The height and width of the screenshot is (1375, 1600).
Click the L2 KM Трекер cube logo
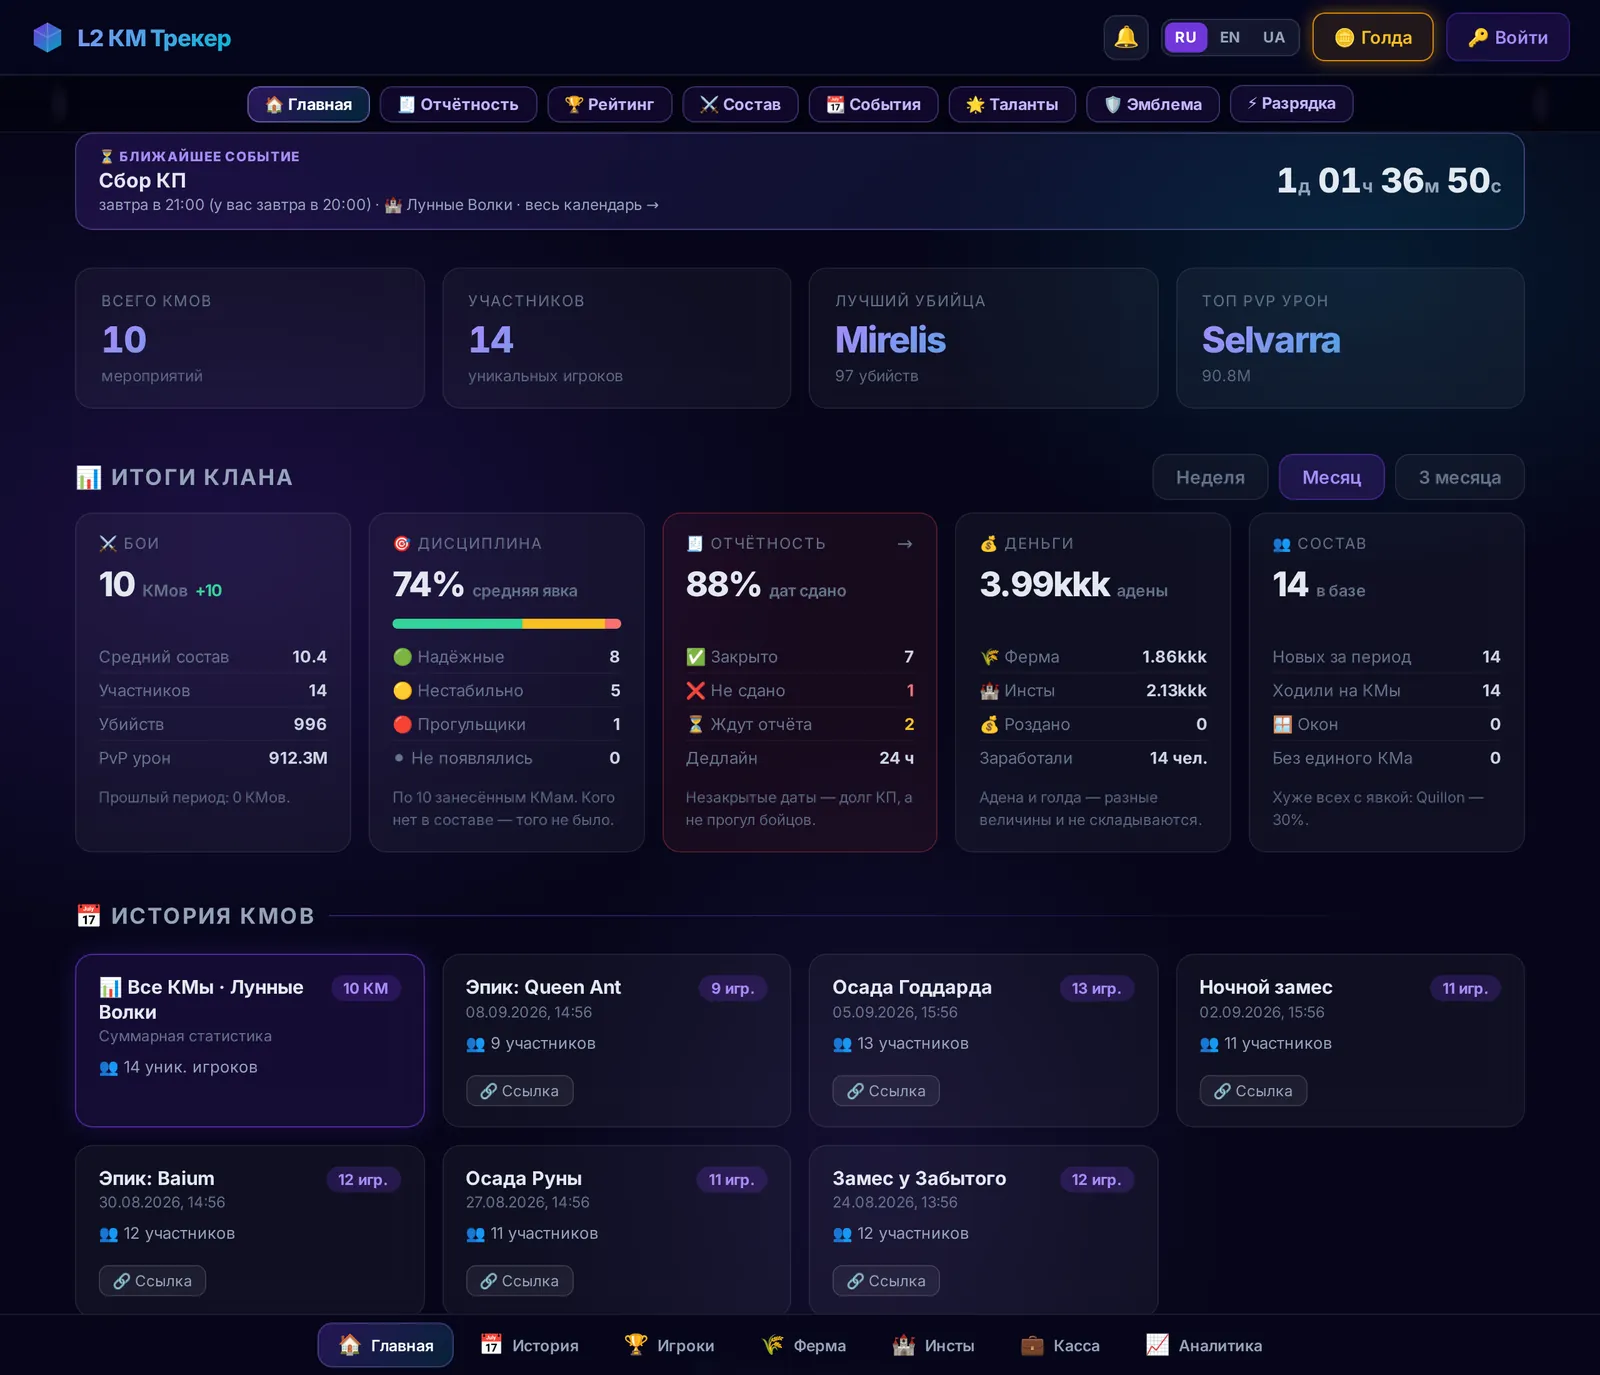[x=47, y=38]
